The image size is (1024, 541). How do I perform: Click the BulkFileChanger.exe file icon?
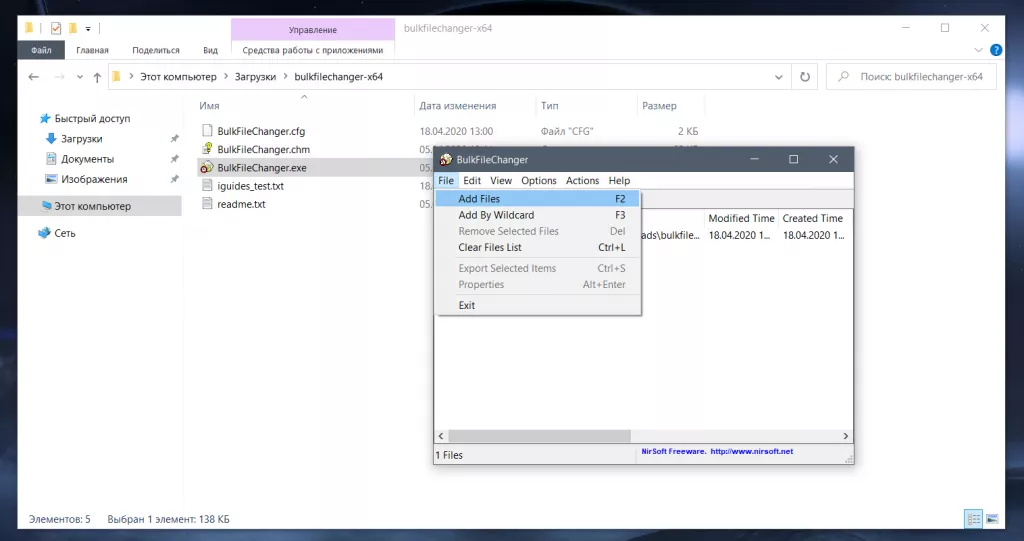point(207,168)
